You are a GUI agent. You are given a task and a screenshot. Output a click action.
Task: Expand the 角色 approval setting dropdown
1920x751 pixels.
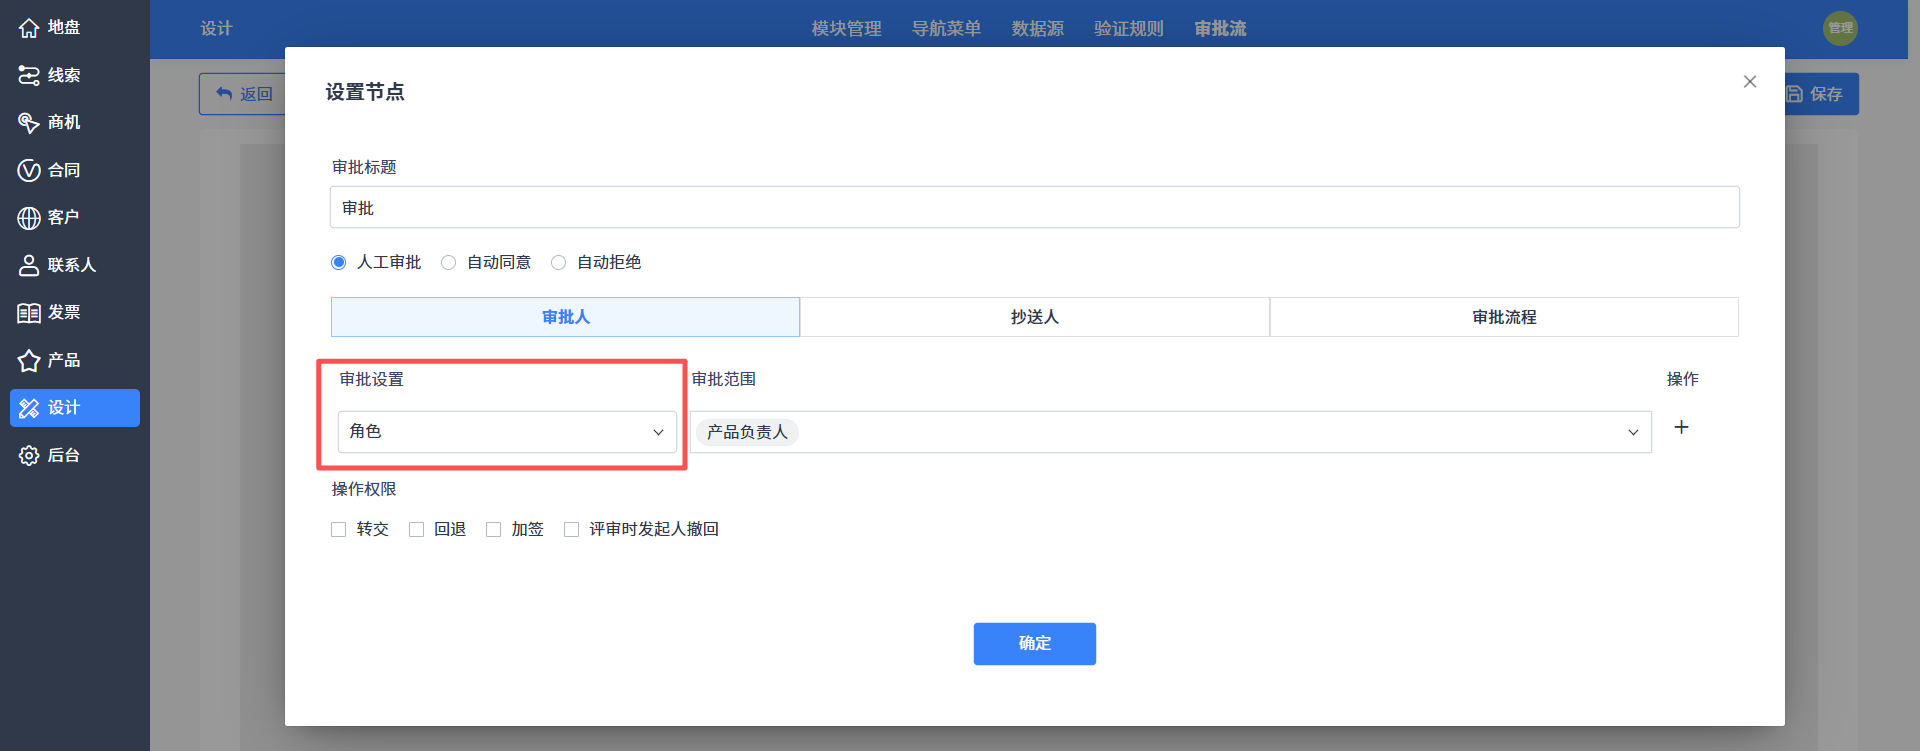point(507,432)
